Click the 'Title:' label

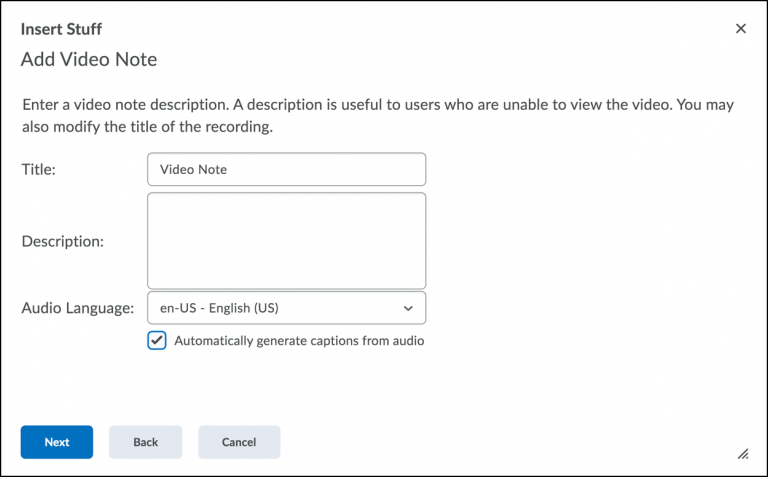click(x=39, y=169)
